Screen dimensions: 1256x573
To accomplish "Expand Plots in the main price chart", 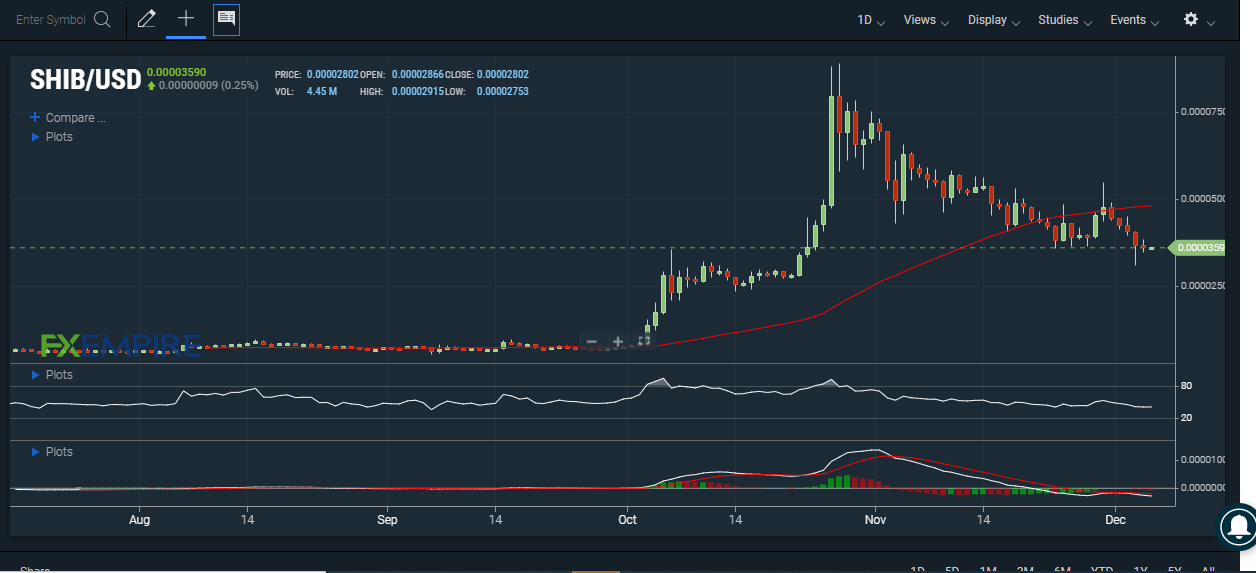I will pyautogui.click(x=52, y=137).
